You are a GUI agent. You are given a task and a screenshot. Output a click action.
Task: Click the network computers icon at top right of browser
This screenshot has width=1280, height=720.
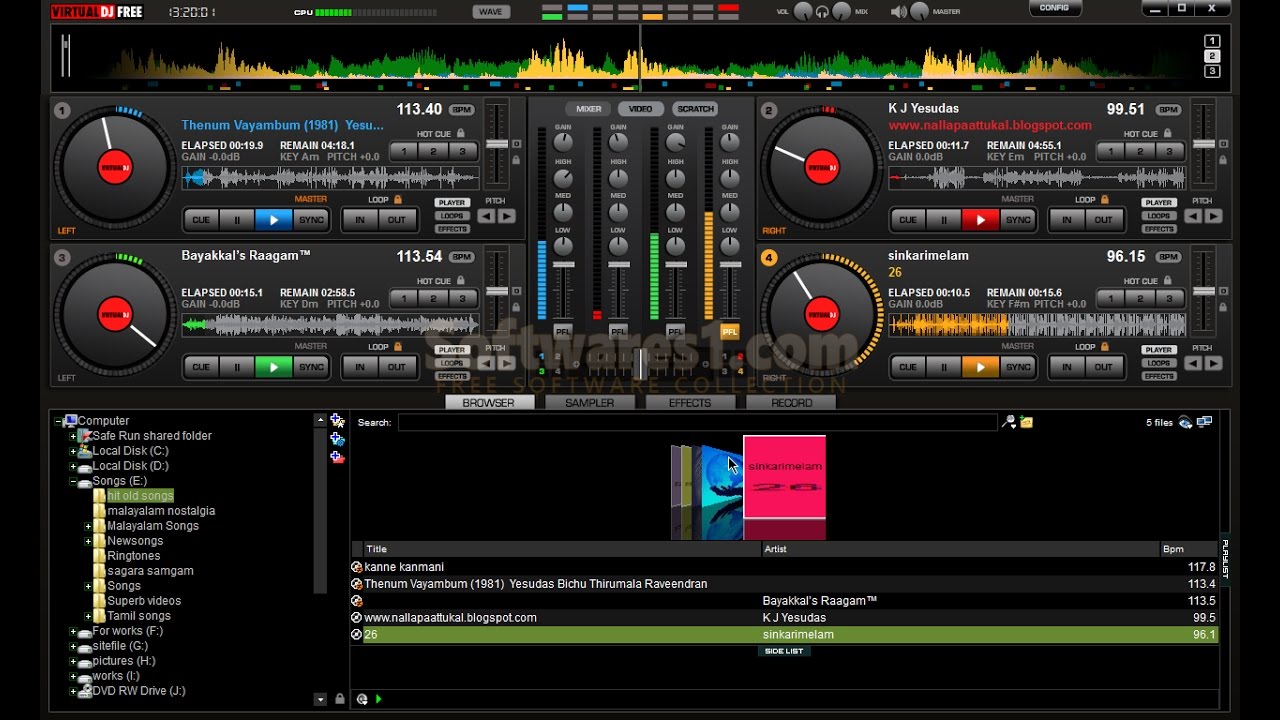click(x=1204, y=422)
